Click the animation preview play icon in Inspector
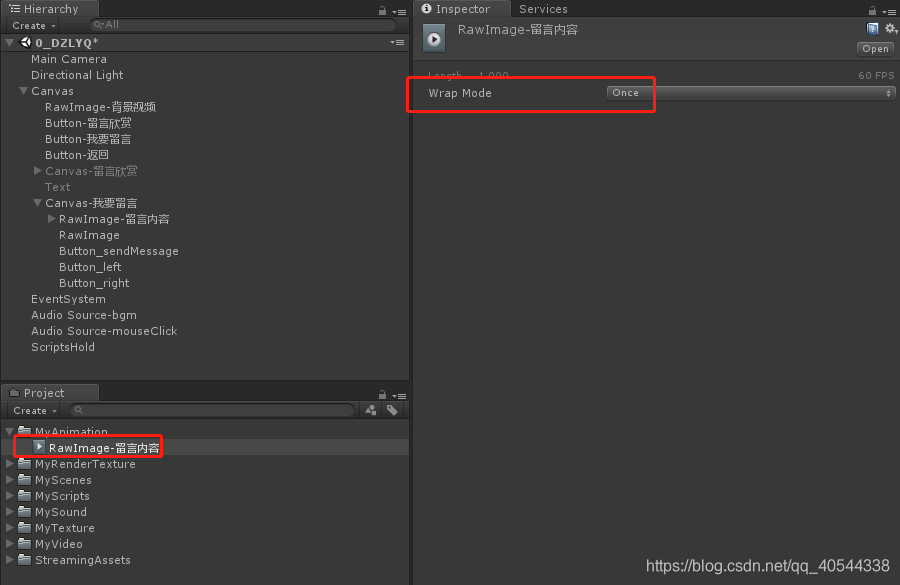This screenshot has height=585, width=900. [433, 38]
